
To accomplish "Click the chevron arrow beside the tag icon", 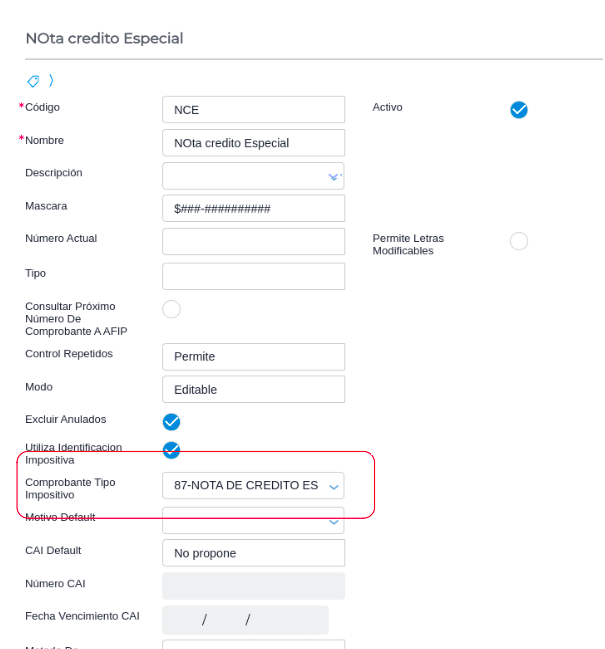I will click(x=51, y=80).
